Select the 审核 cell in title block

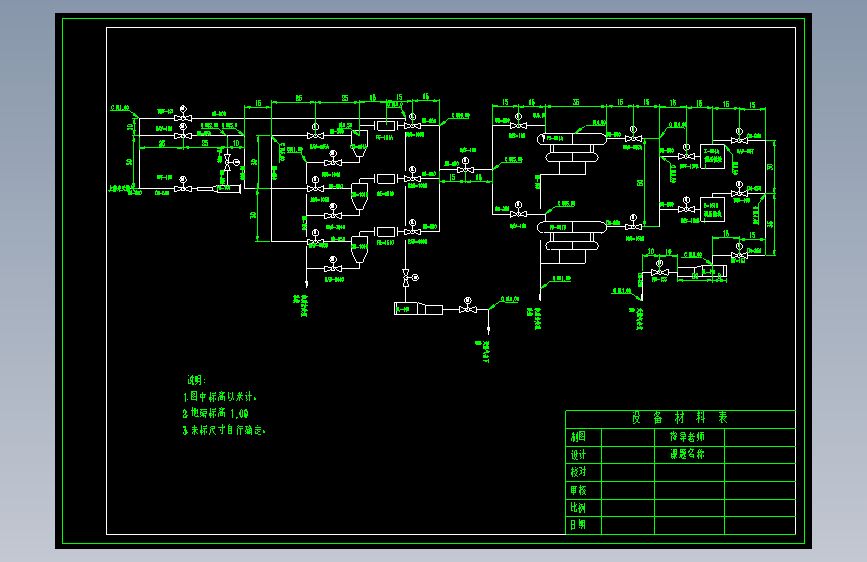[x=583, y=490]
